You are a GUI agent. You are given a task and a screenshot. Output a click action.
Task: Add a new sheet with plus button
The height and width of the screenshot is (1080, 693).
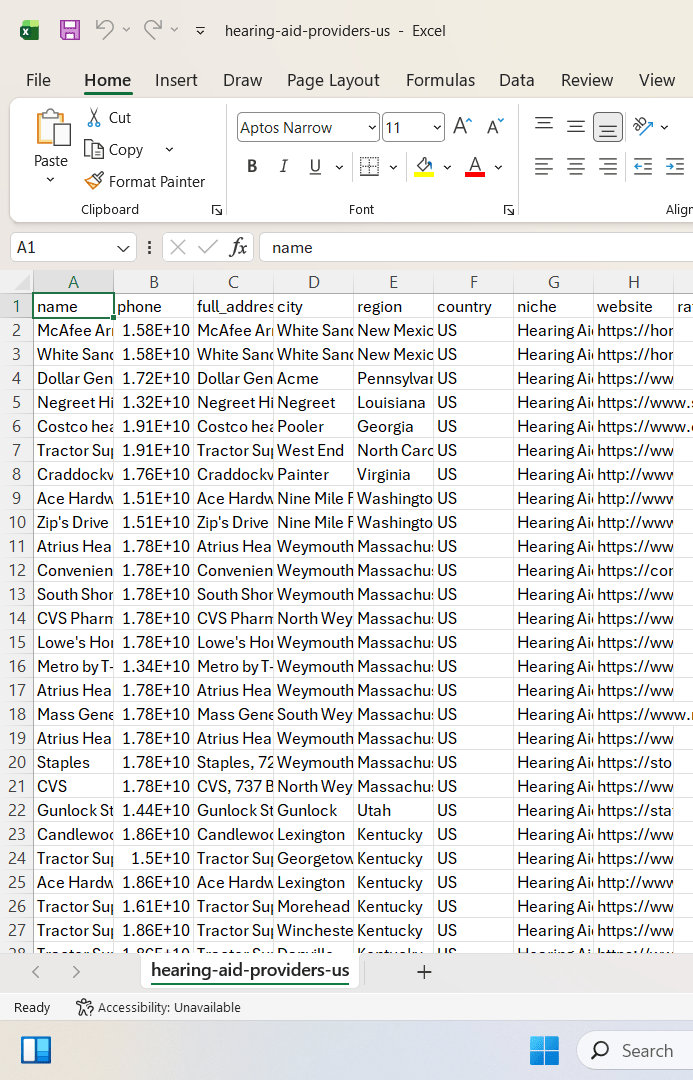click(x=424, y=972)
